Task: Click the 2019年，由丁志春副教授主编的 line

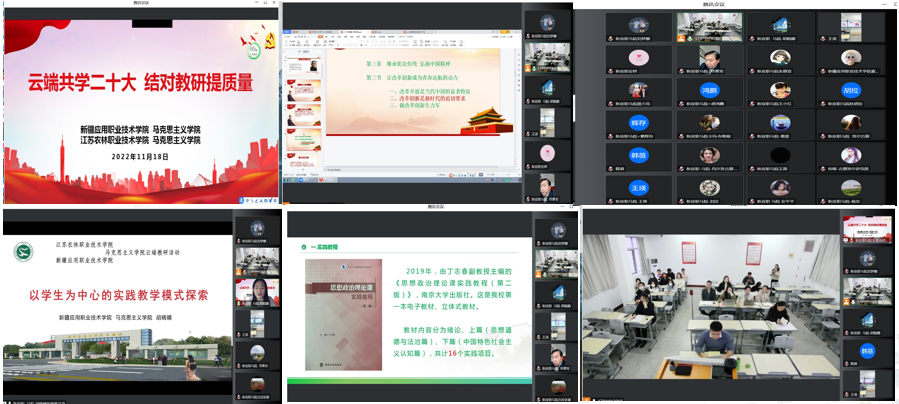Action: (459, 270)
